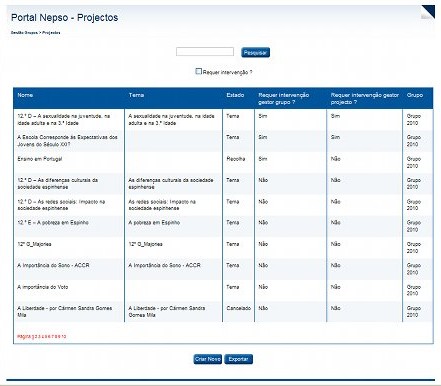The height and width of the screenshot is (386, 441).
Task: Click Tema cell 'A pobreza em Espinho'
Action: [x=154, y=223]
